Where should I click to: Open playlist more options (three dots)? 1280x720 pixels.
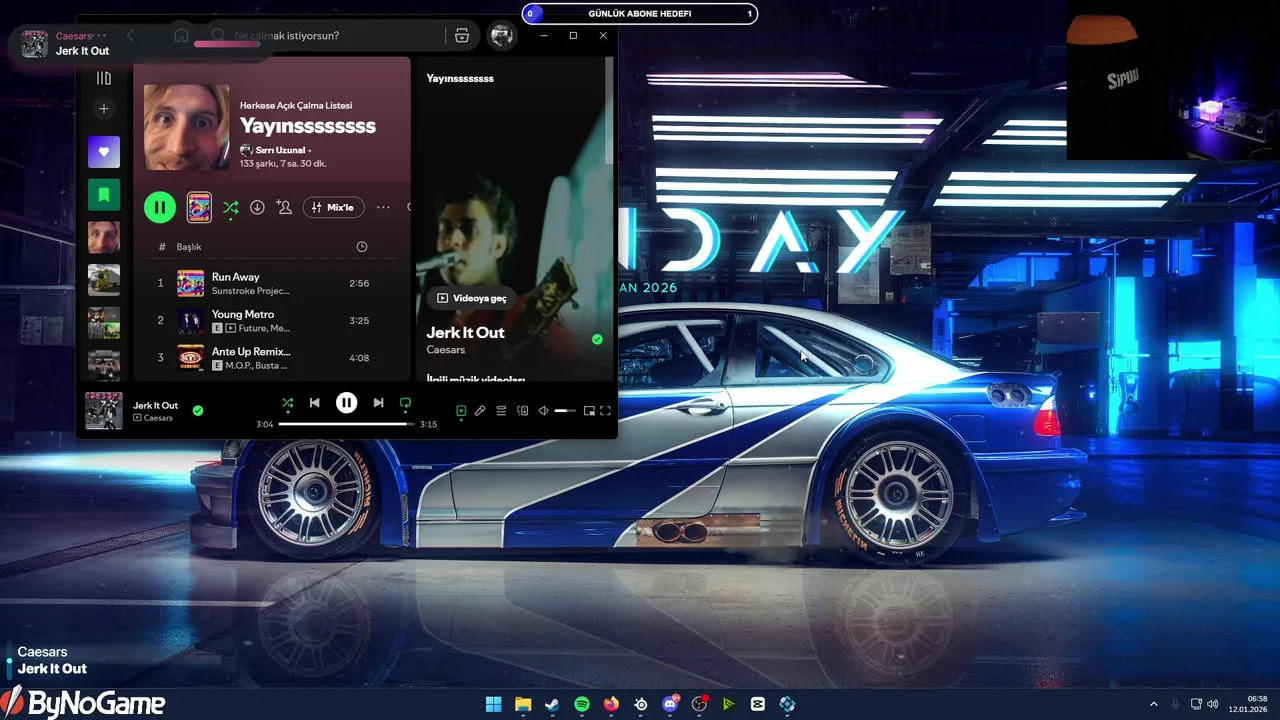[x=383, y=207]
